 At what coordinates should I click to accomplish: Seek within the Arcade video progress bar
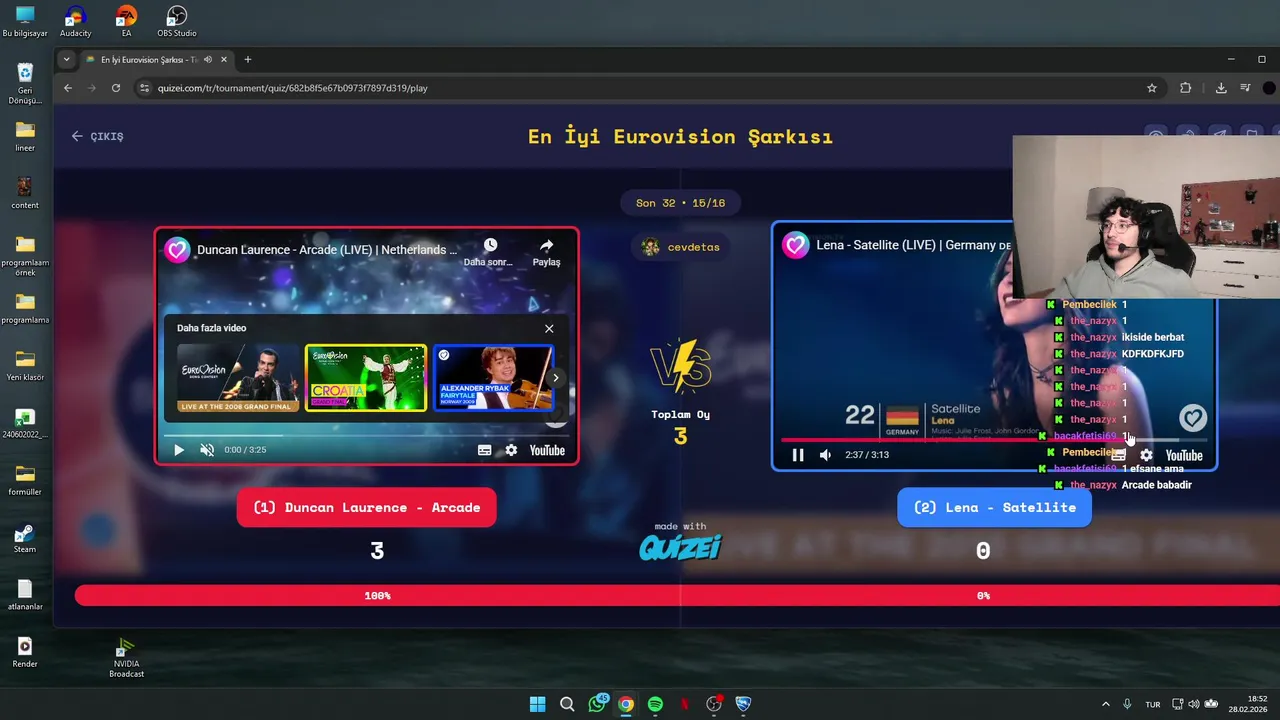tap(366, 435)
